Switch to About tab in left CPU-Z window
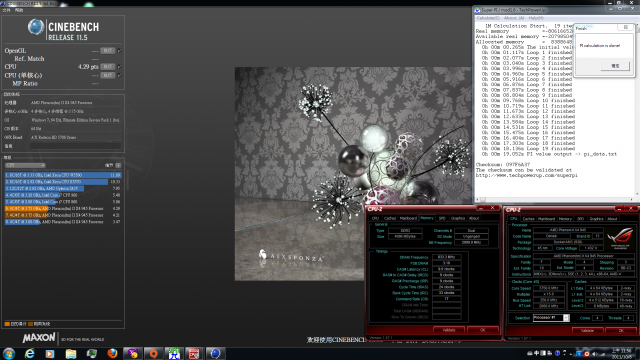 point(474,218)
